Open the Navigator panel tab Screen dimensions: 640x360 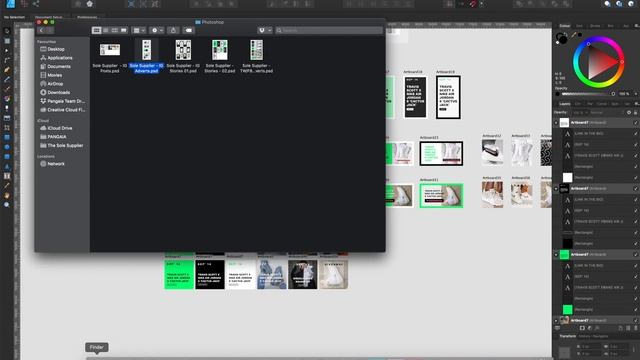tap(600, 336)
